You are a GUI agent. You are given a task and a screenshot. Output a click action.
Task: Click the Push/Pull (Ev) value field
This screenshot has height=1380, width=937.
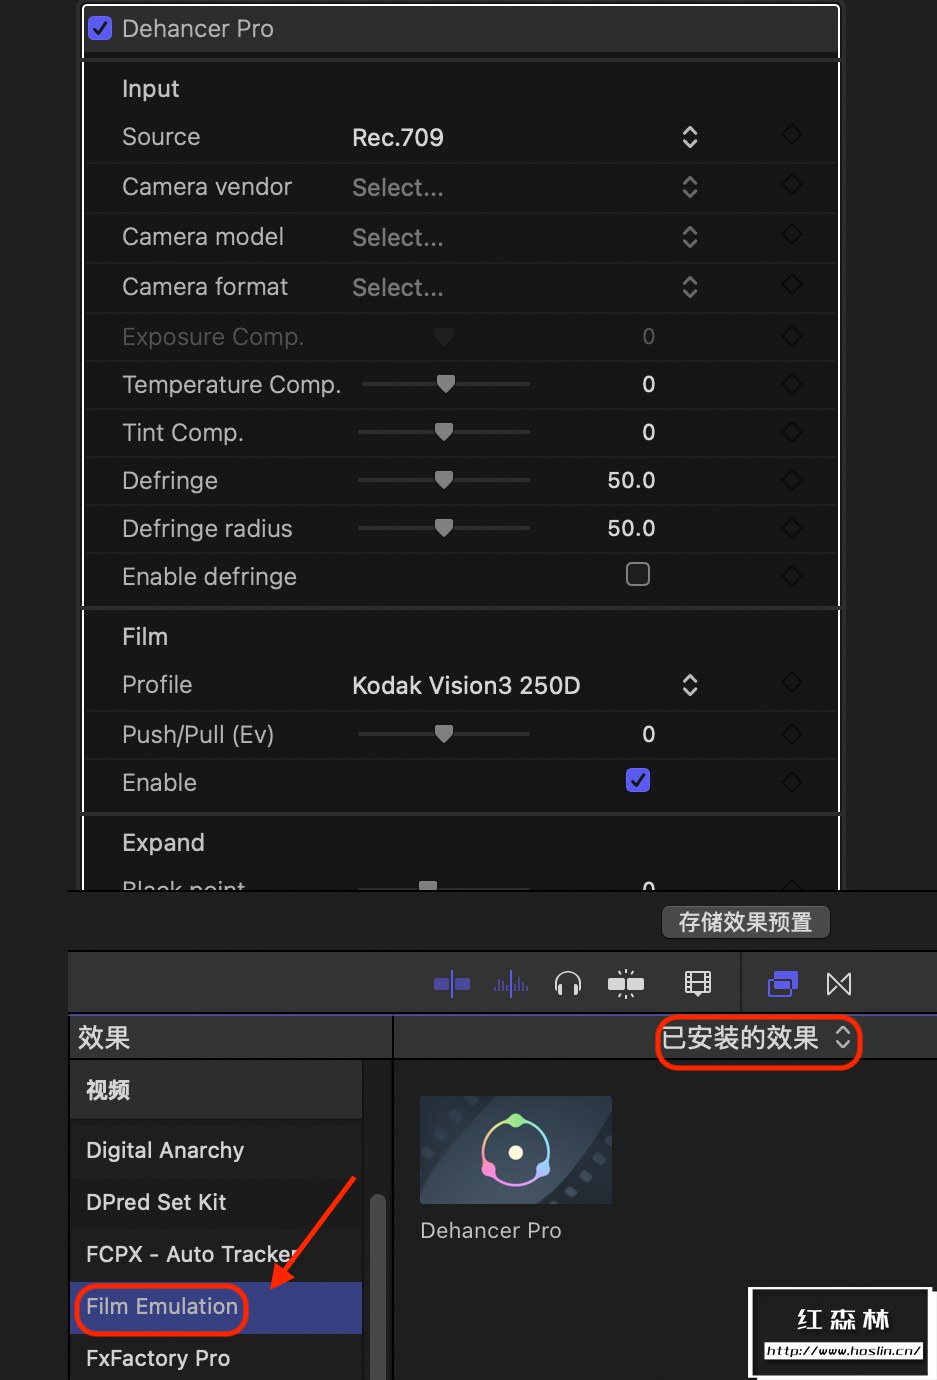649,734
